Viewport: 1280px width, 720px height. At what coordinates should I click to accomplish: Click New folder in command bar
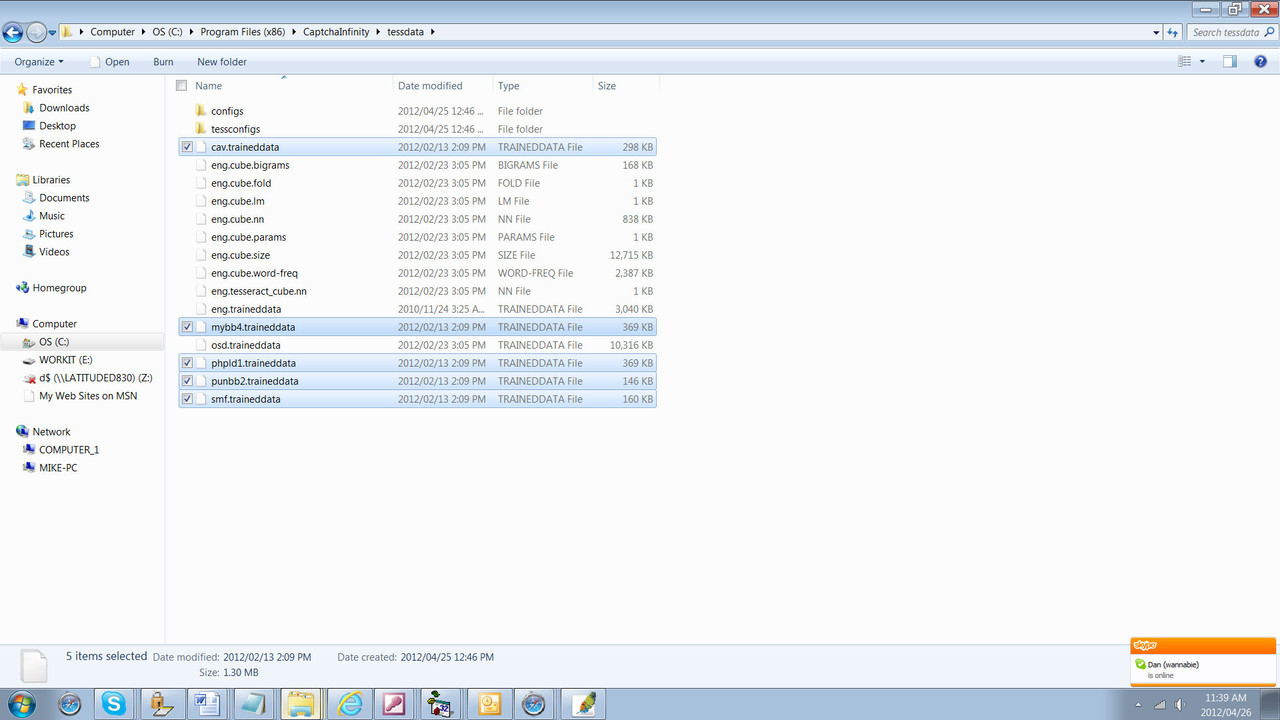click(x=222, y=62)
